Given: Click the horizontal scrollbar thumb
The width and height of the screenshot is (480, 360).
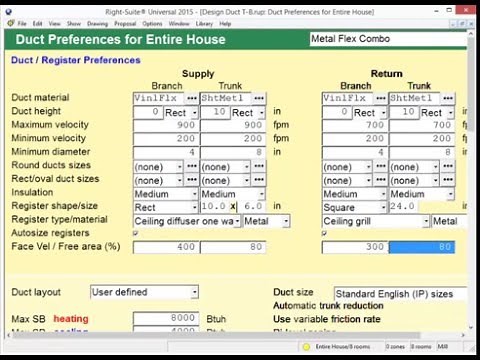Looking at the screenshot, I should click(x=216, y=335).
